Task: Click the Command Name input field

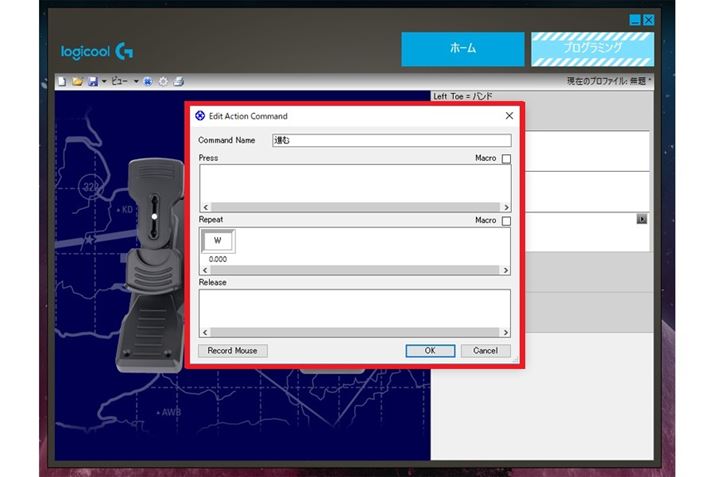Action: pyautogui.click(x=391, y=141)
